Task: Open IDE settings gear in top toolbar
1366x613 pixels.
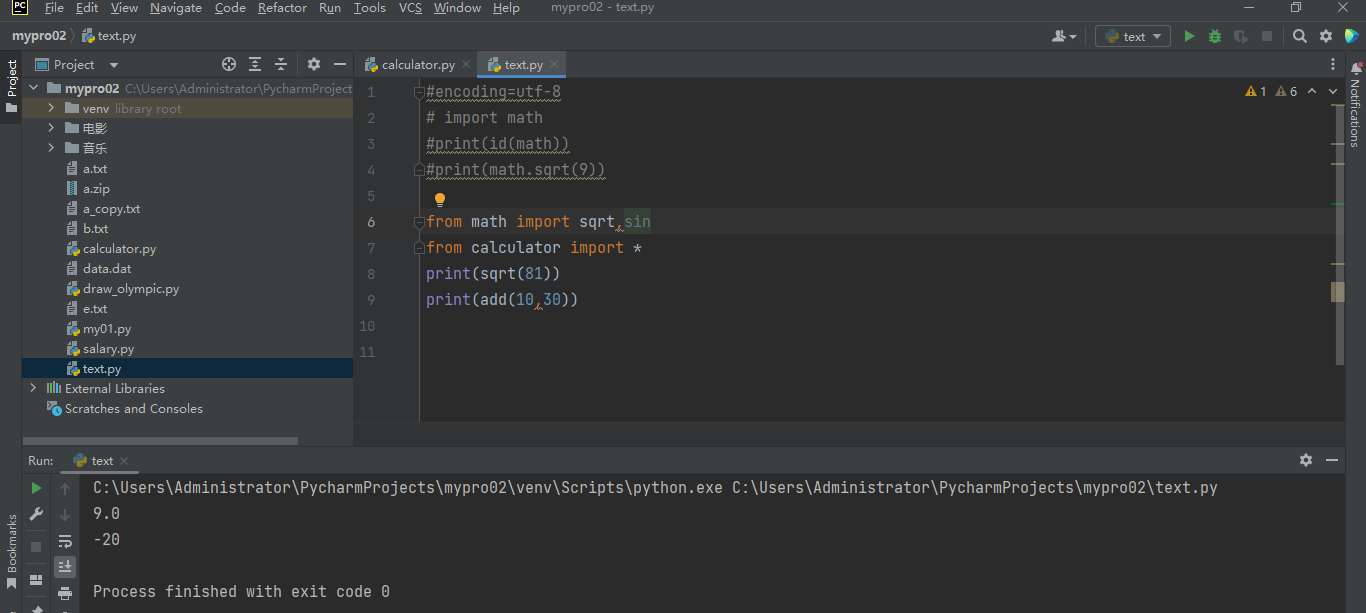Action: (x=1326, y=36)
